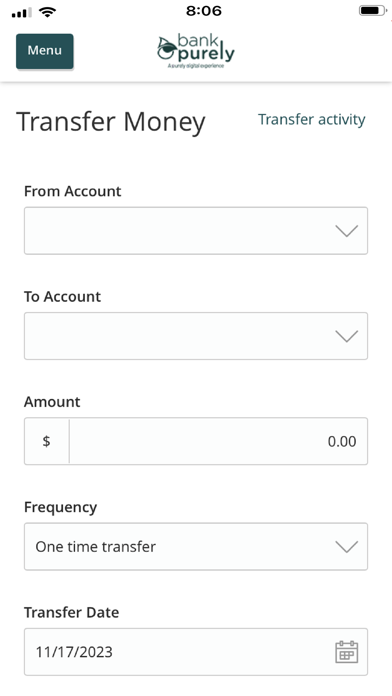Click the Amount field showing 0.00
Screen dimensions: 392x696
pyautogui.click(x=218, y=441)
